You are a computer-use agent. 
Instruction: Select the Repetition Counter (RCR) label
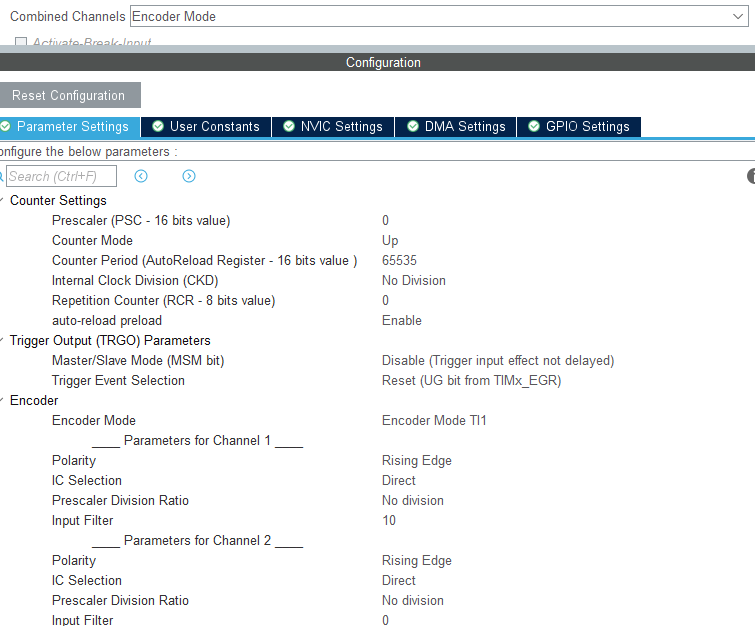click(x=164, y=300)
